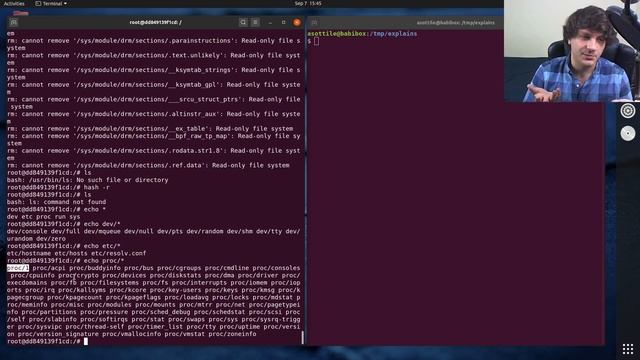This screenshot has width=640, height=360.
Task: Click the 'hash -r' command line
Action: tap(58, 187)
